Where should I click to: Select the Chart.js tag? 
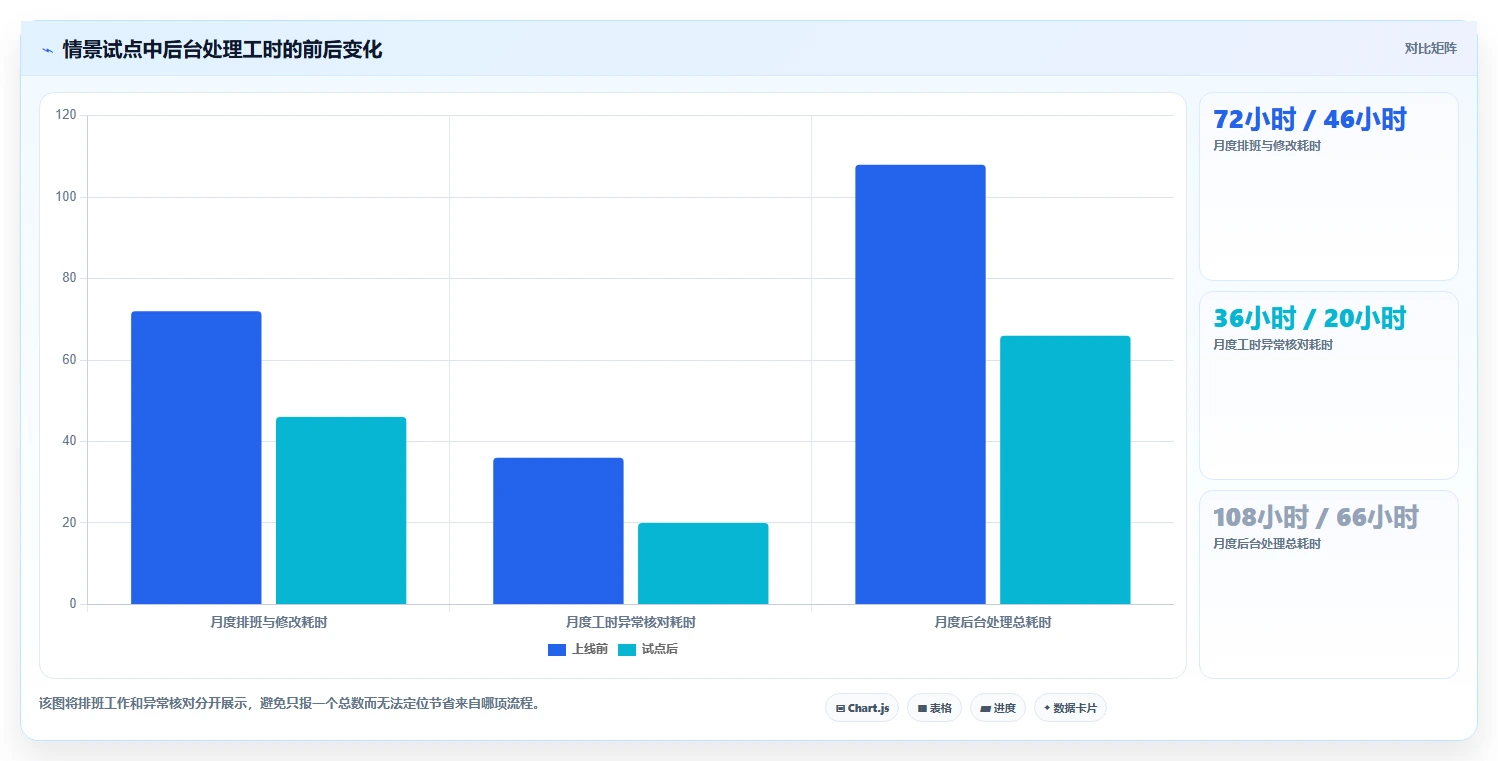(x=862, y=708)
